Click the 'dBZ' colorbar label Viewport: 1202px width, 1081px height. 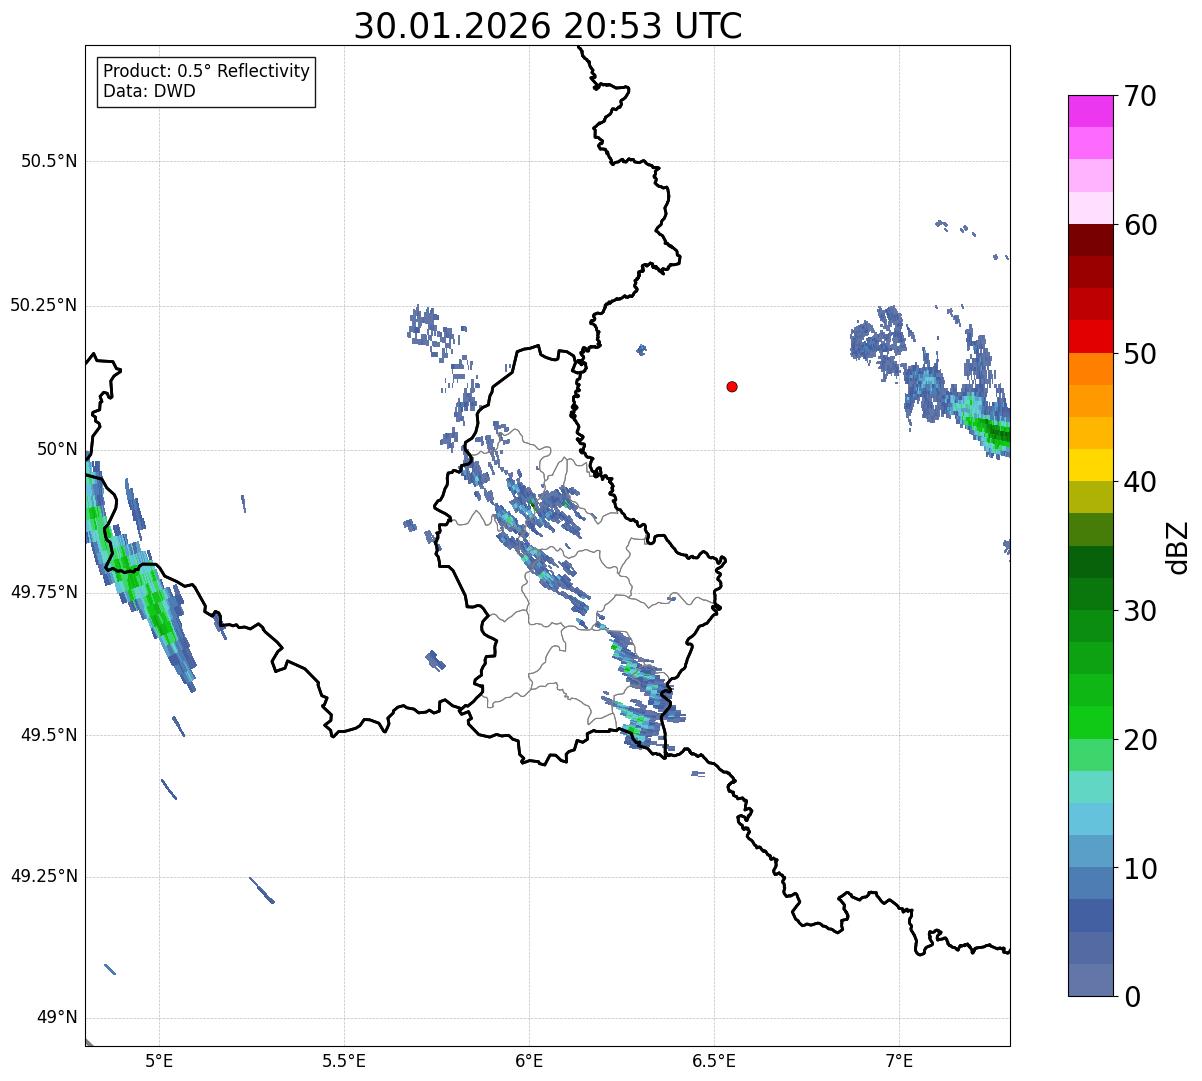coord(1178,547)
